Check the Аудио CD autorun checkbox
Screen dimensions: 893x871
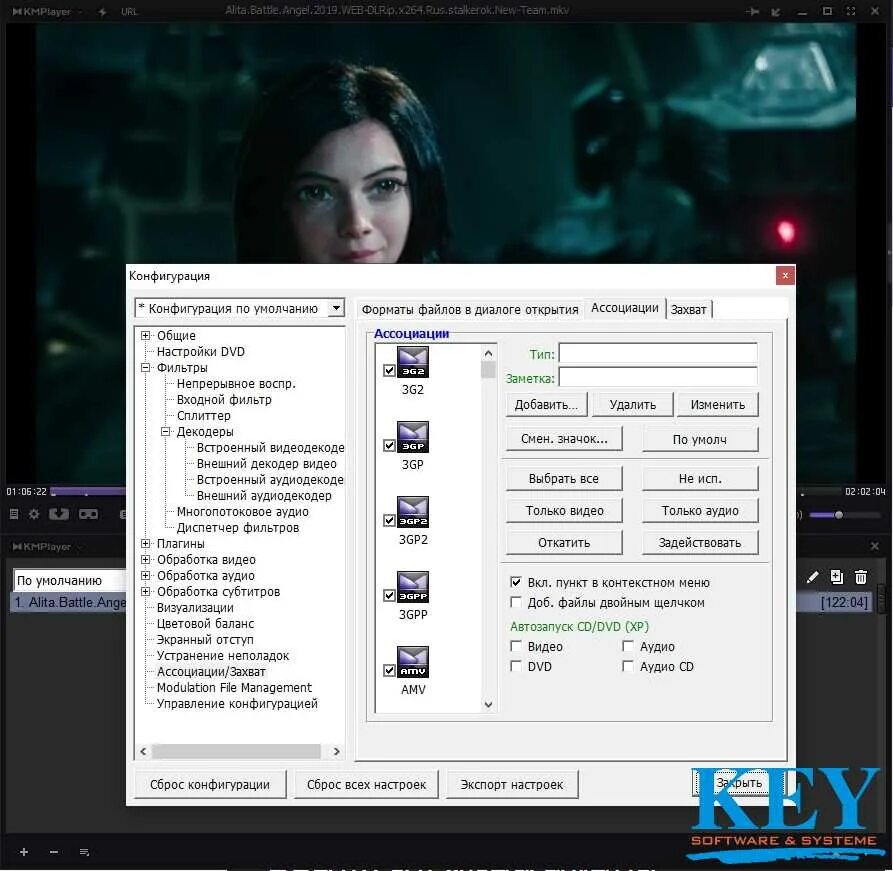[x=628, y=666]
